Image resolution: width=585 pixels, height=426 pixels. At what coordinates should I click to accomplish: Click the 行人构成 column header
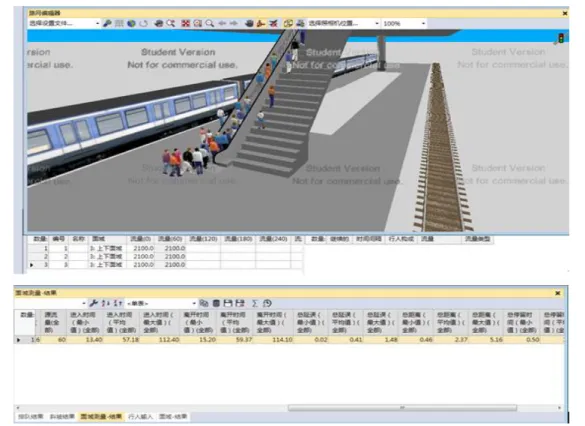pyautogui.click(x=401, y=239)
